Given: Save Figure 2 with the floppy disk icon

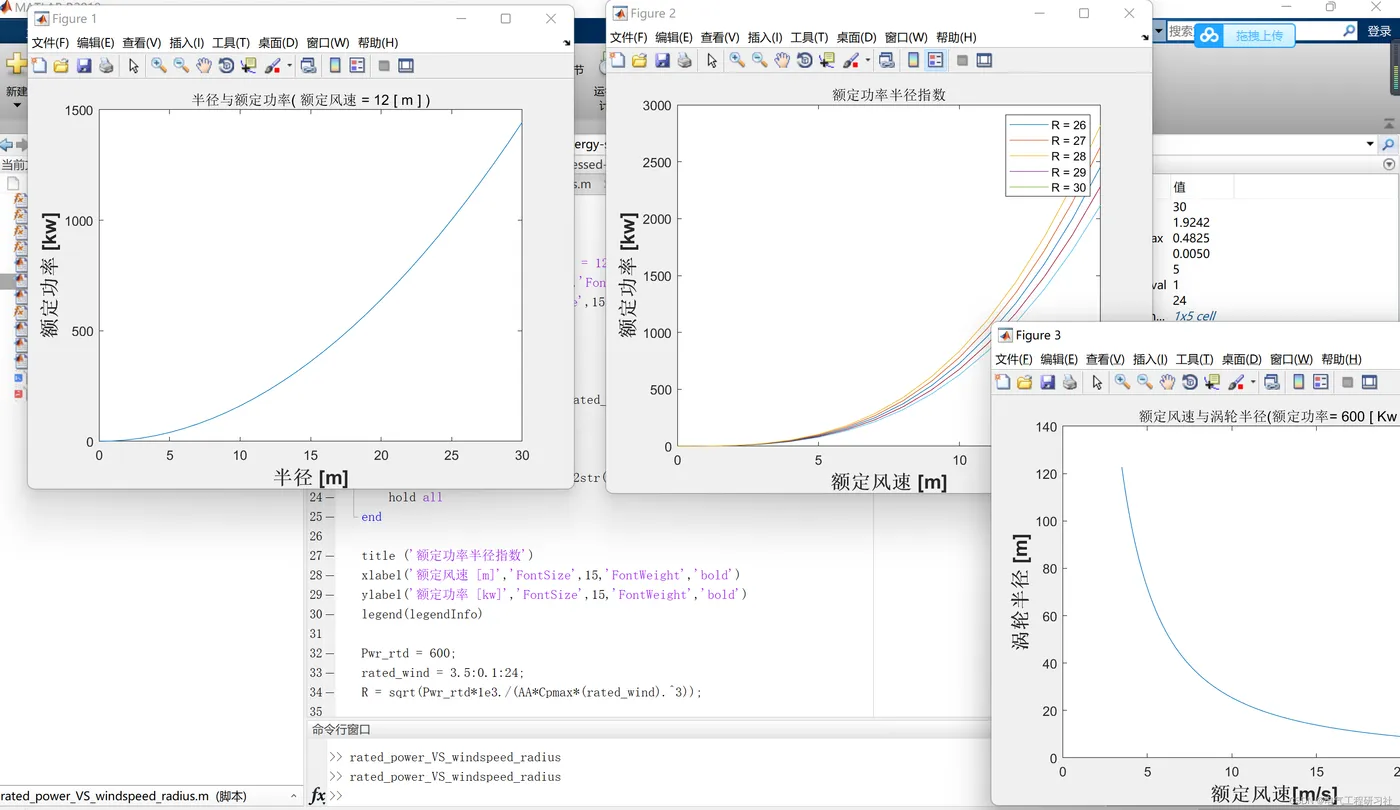Looking at the screenshot, I should click(662, 60).
